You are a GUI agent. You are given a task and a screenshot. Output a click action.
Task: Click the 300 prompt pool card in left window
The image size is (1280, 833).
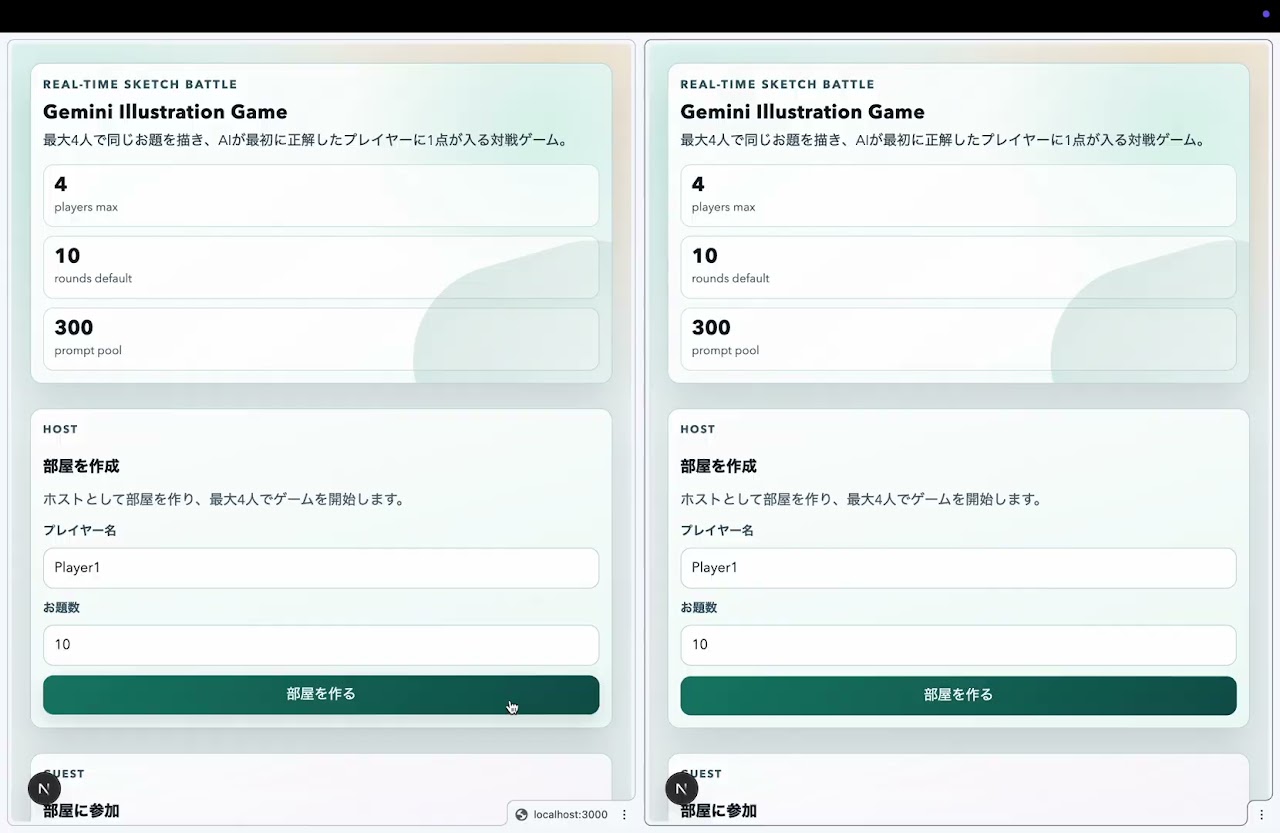point(321,339)
